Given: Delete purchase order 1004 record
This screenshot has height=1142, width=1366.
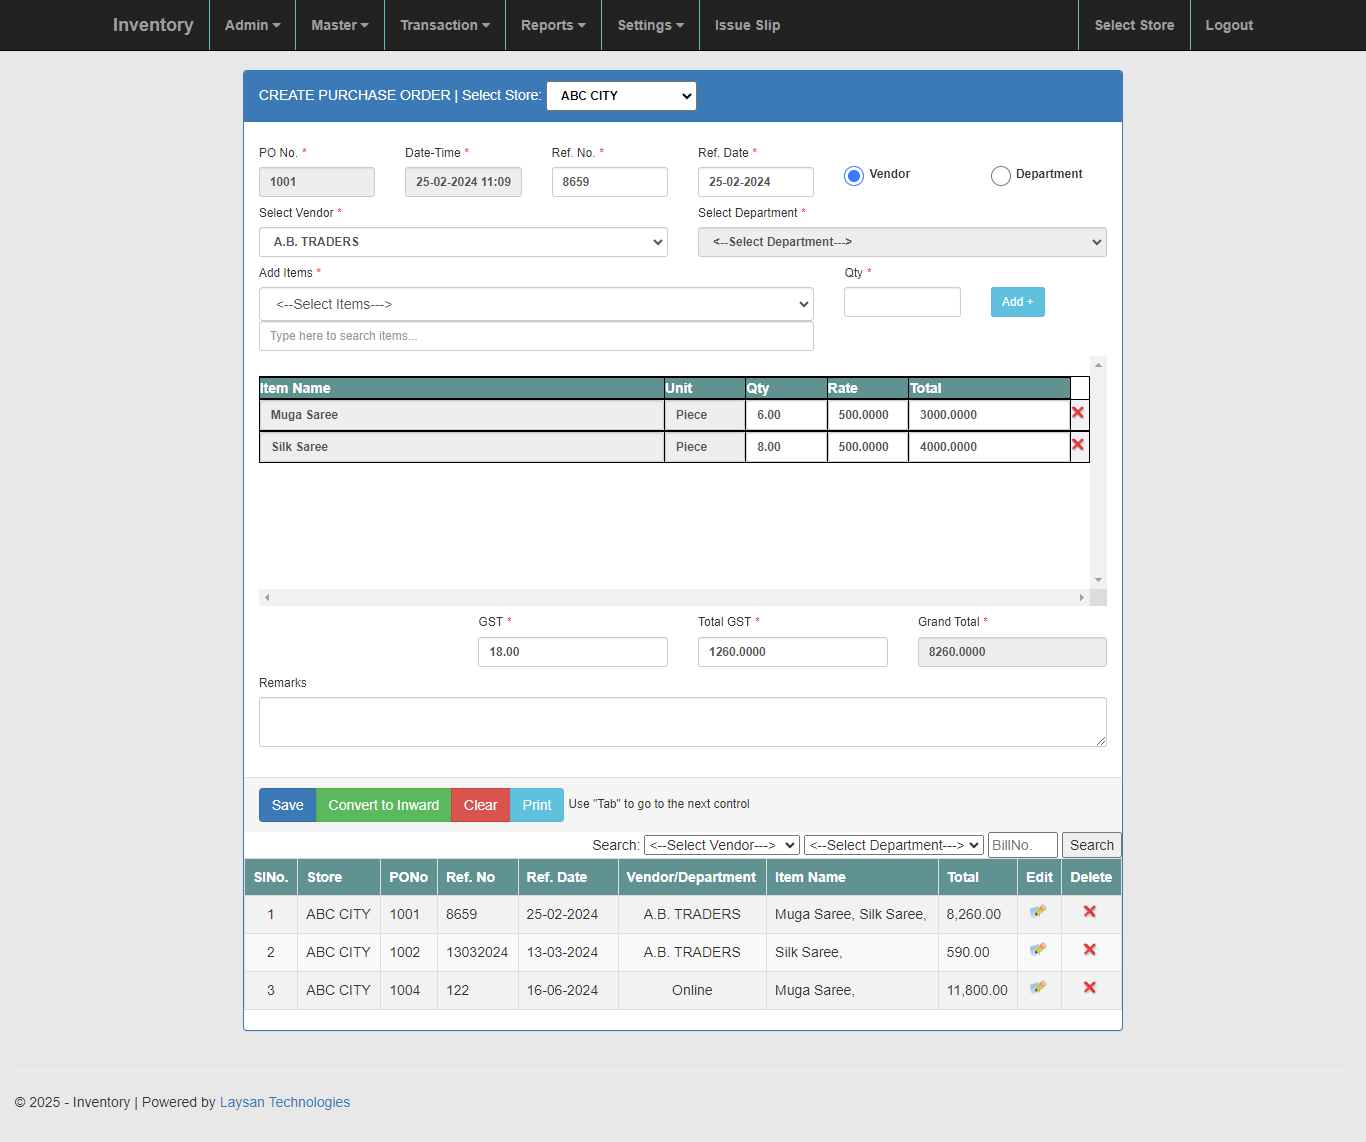Looking at the screenshot, I should (1090, 987).
